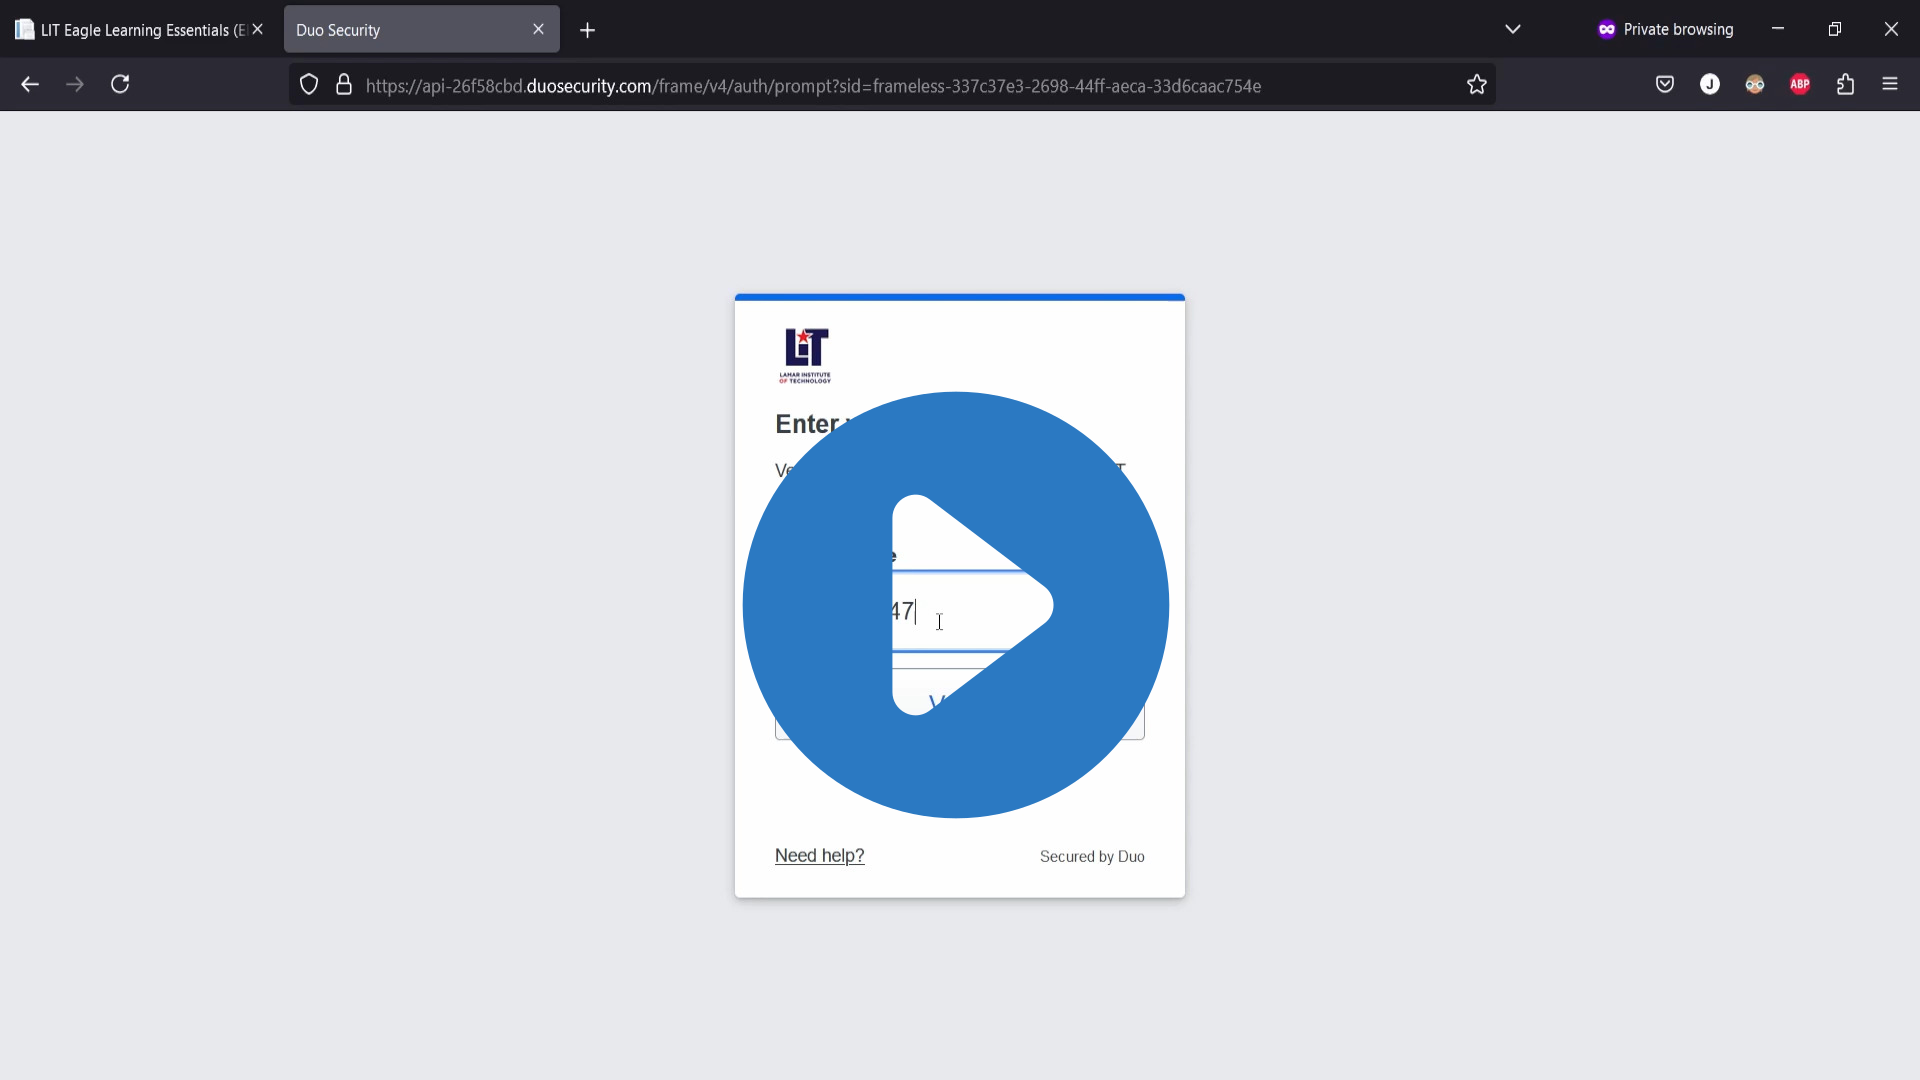Click the Need help? link
Viewport: 1920px width, 1080px height.
tap(819, 856)
